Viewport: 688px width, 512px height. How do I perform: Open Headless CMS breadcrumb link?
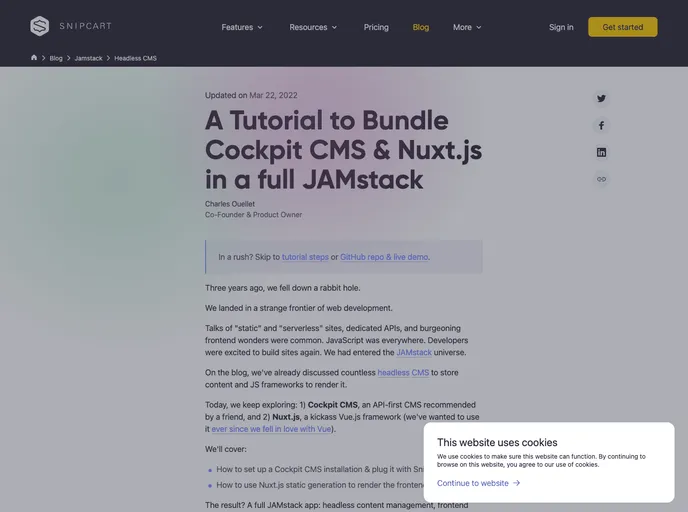(x=135, y=58)
